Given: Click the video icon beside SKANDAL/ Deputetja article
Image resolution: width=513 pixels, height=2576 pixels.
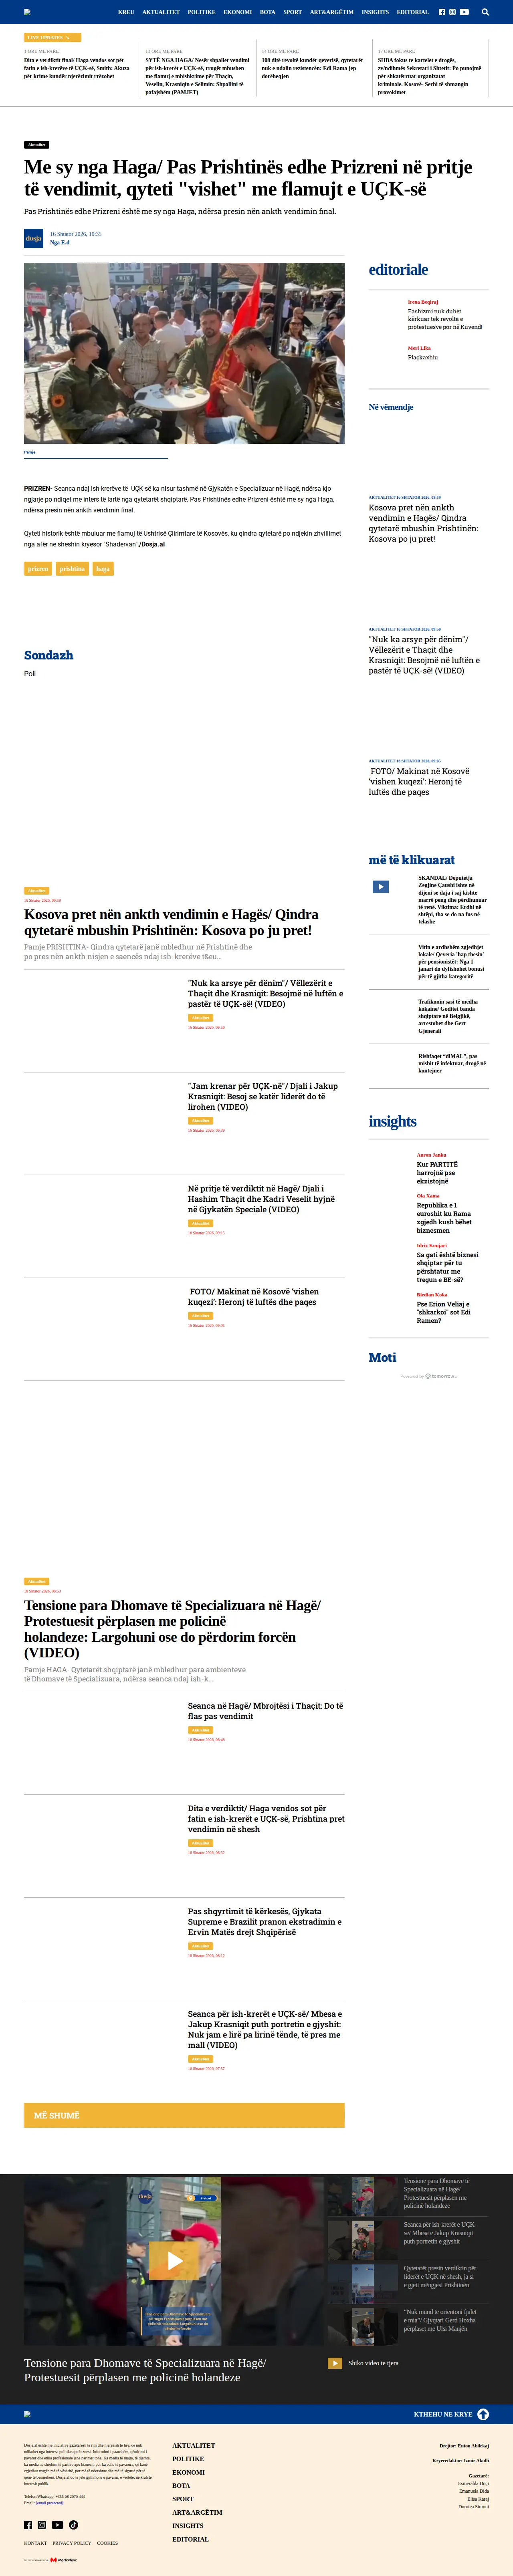Looking at the screenshot, I should (x=381, y=886).
